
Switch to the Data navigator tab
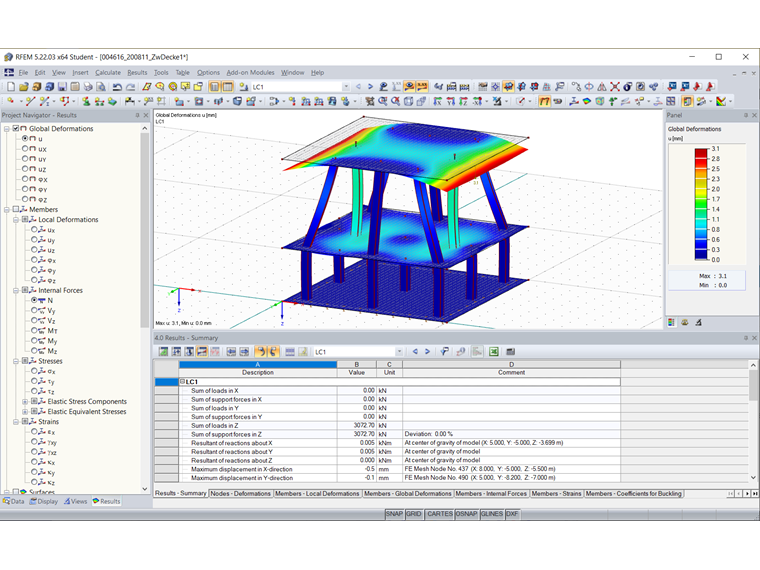point(14,502)
